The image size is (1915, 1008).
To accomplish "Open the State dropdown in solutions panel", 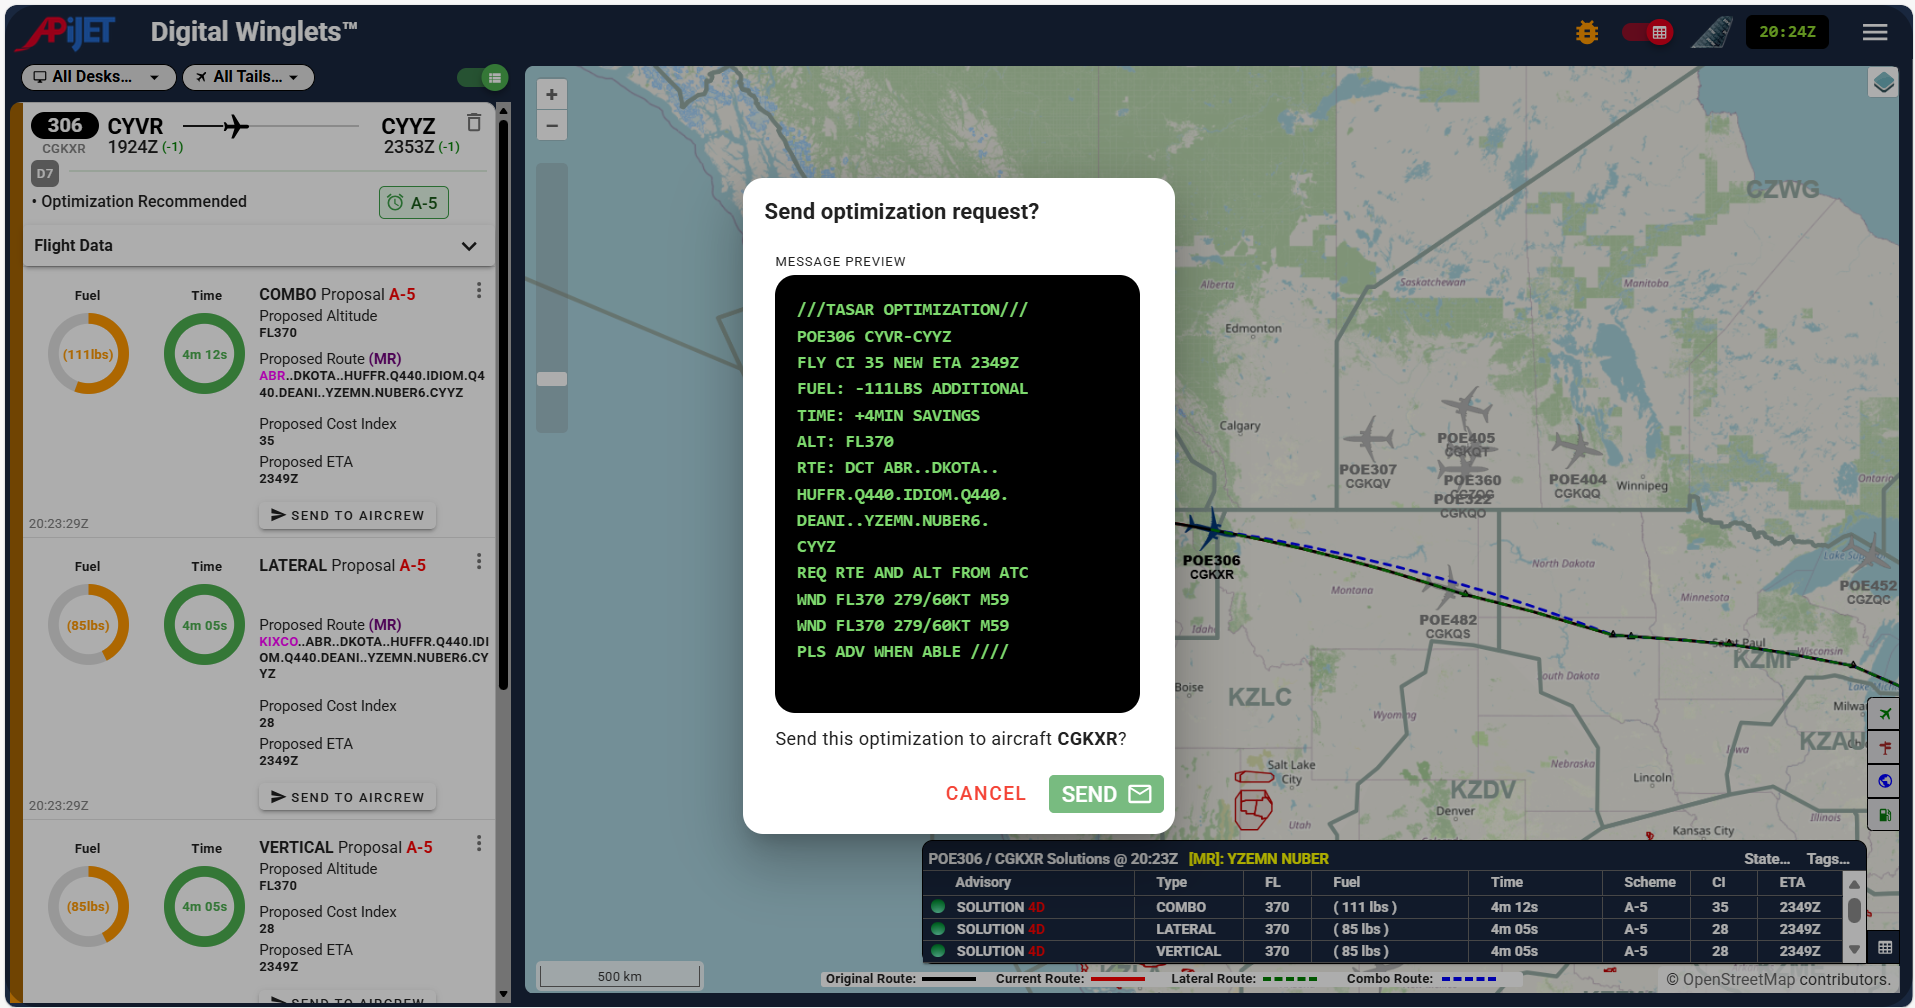I will point(1767,859).
